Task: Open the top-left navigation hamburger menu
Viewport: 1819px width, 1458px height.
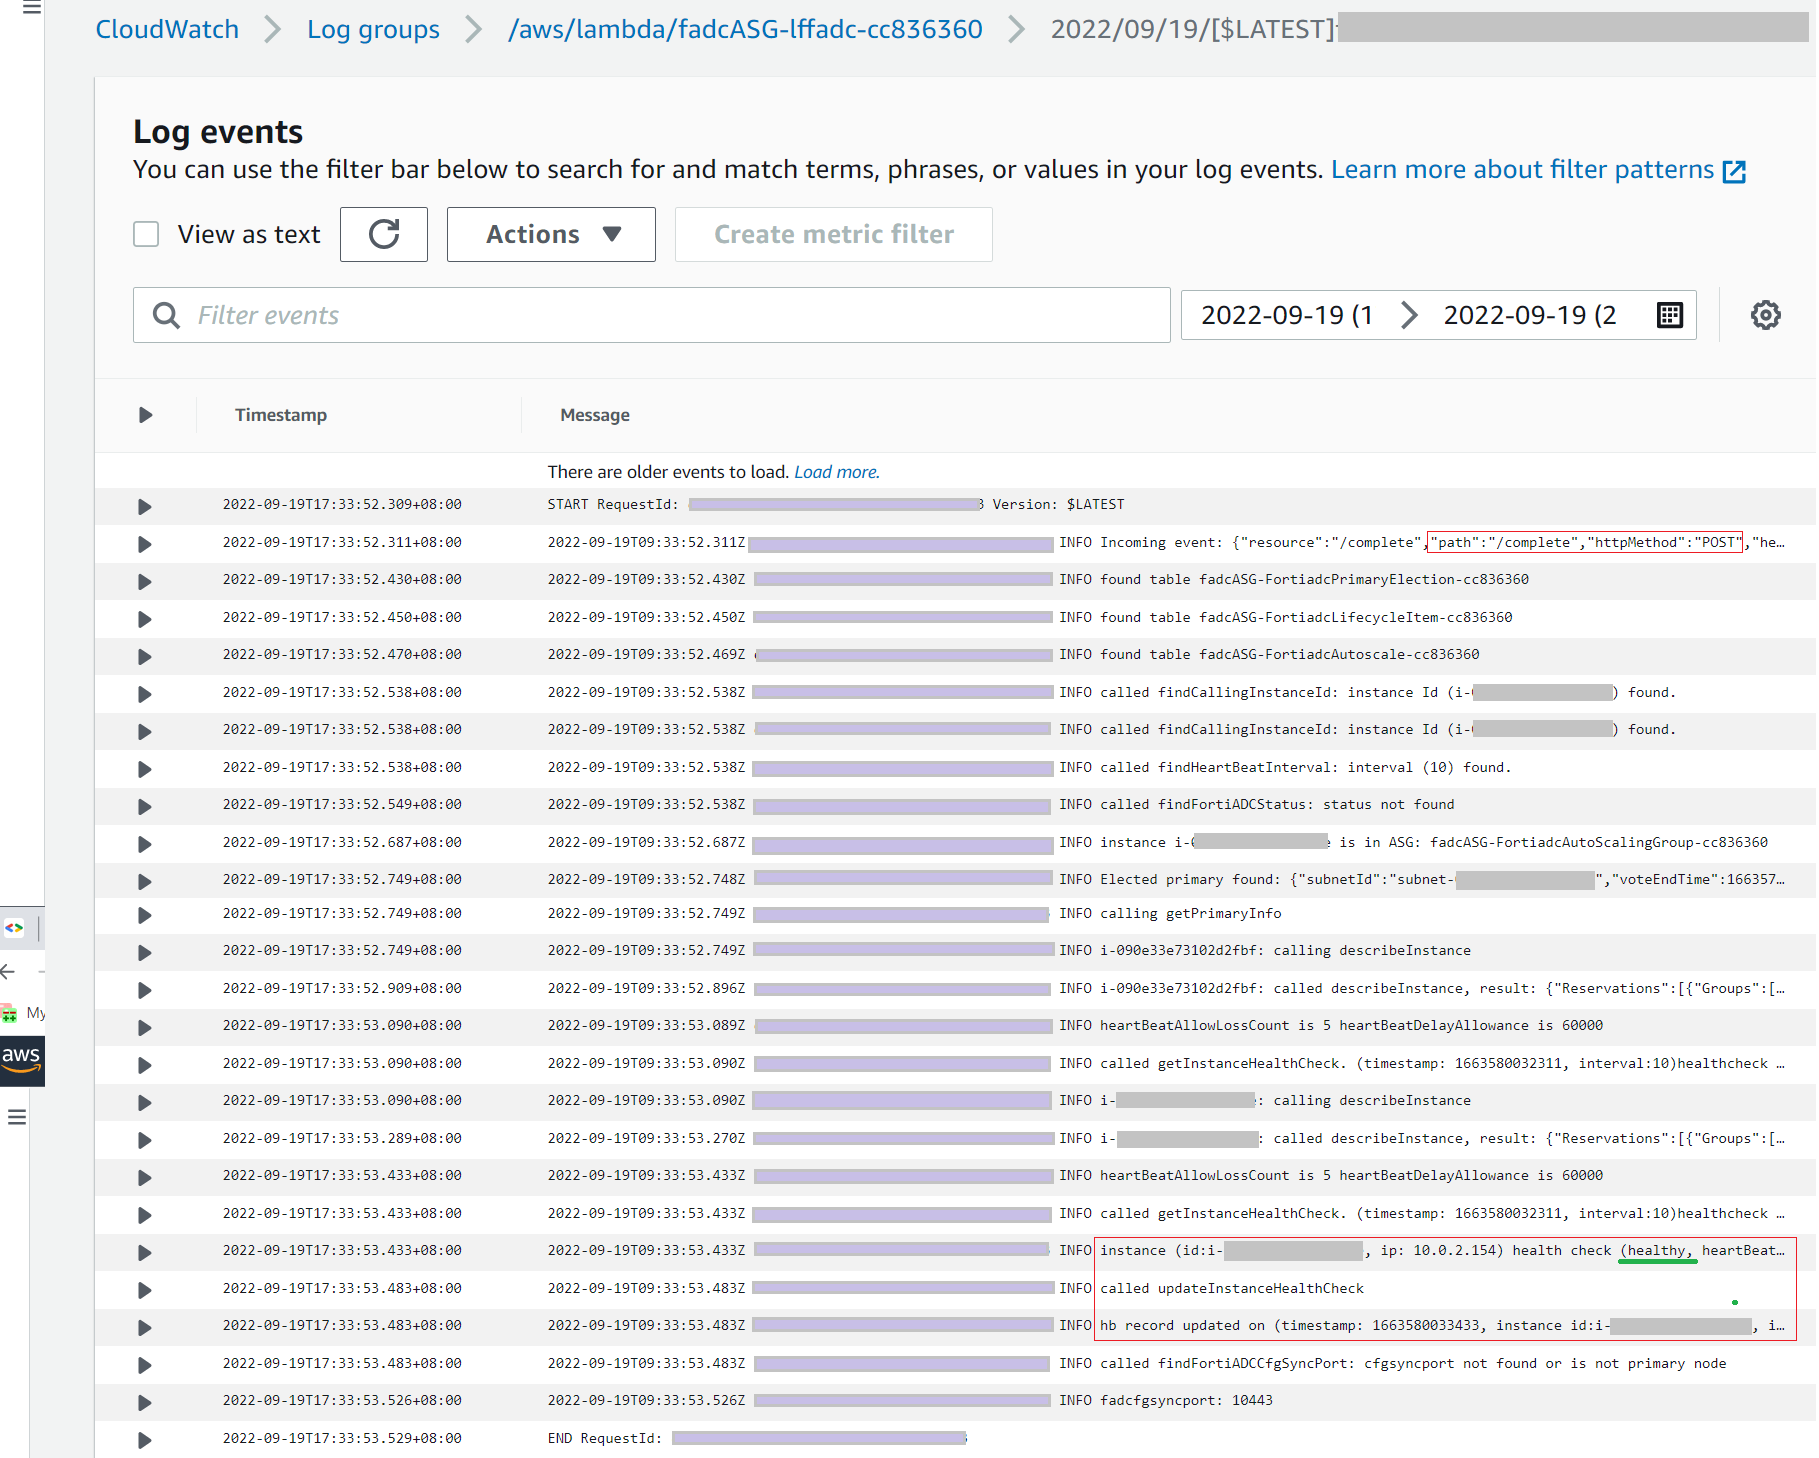Action: [31, 10]
